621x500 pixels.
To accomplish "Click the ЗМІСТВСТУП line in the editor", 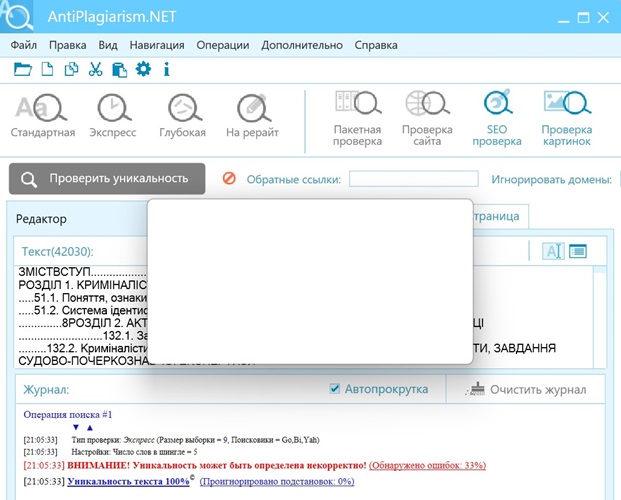I will (x=82, y=272).
